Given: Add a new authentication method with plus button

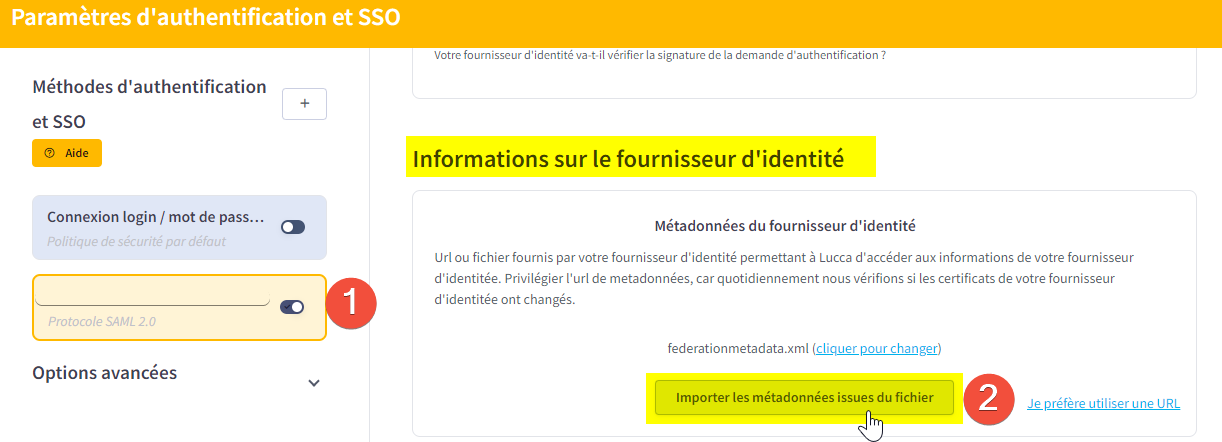Looking at the screenshot, I should coord(305,104).
